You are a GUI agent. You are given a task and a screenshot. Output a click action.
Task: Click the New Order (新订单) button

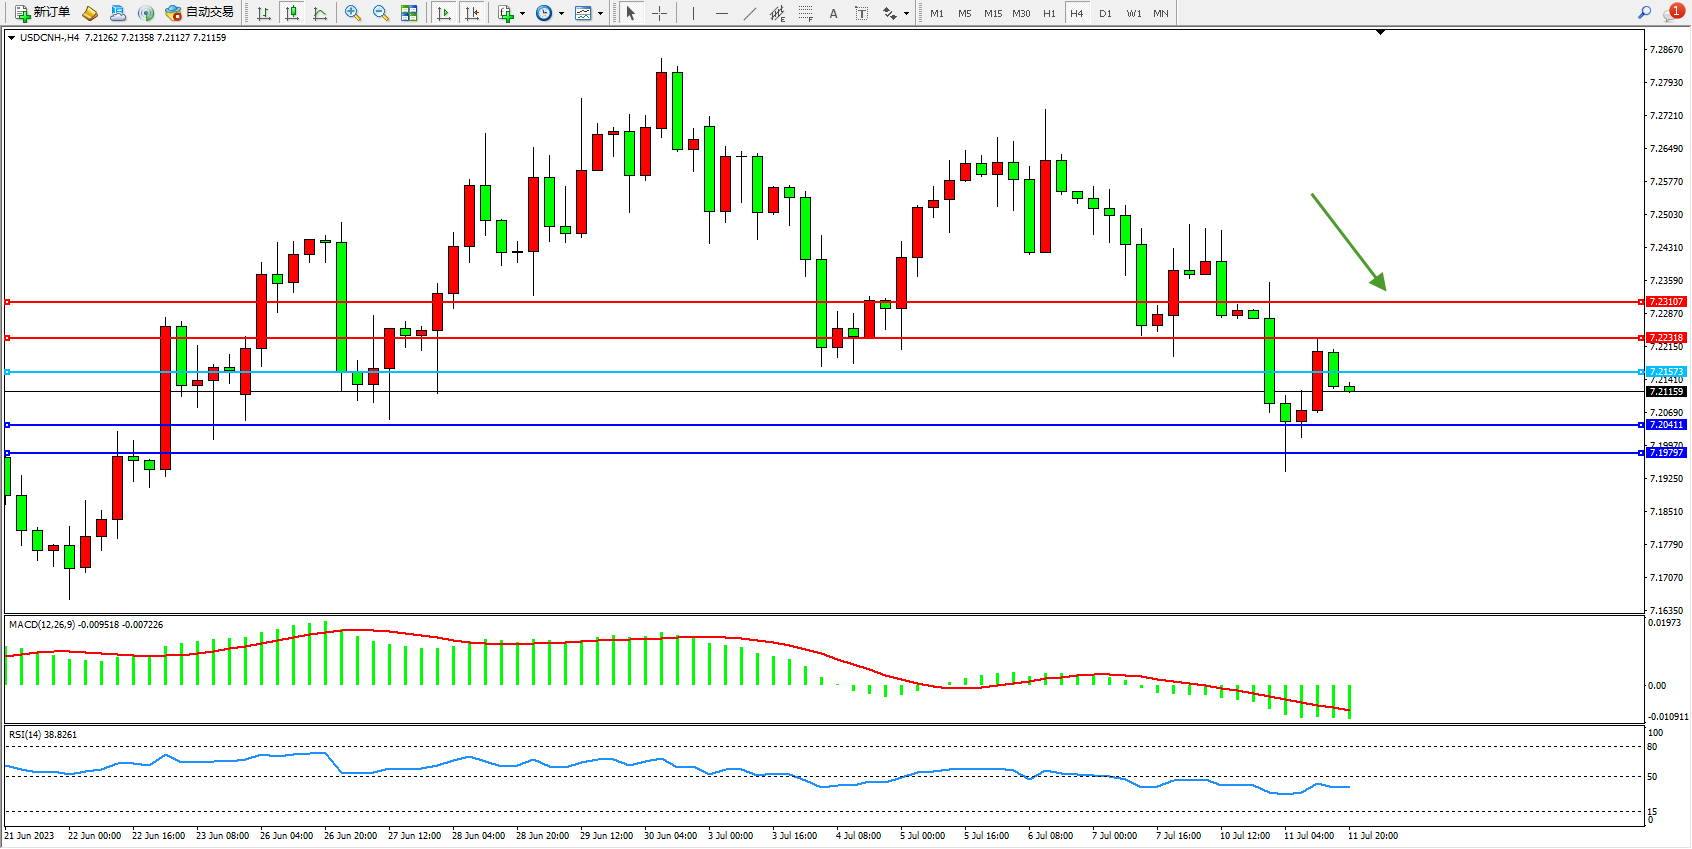[42, 13]
